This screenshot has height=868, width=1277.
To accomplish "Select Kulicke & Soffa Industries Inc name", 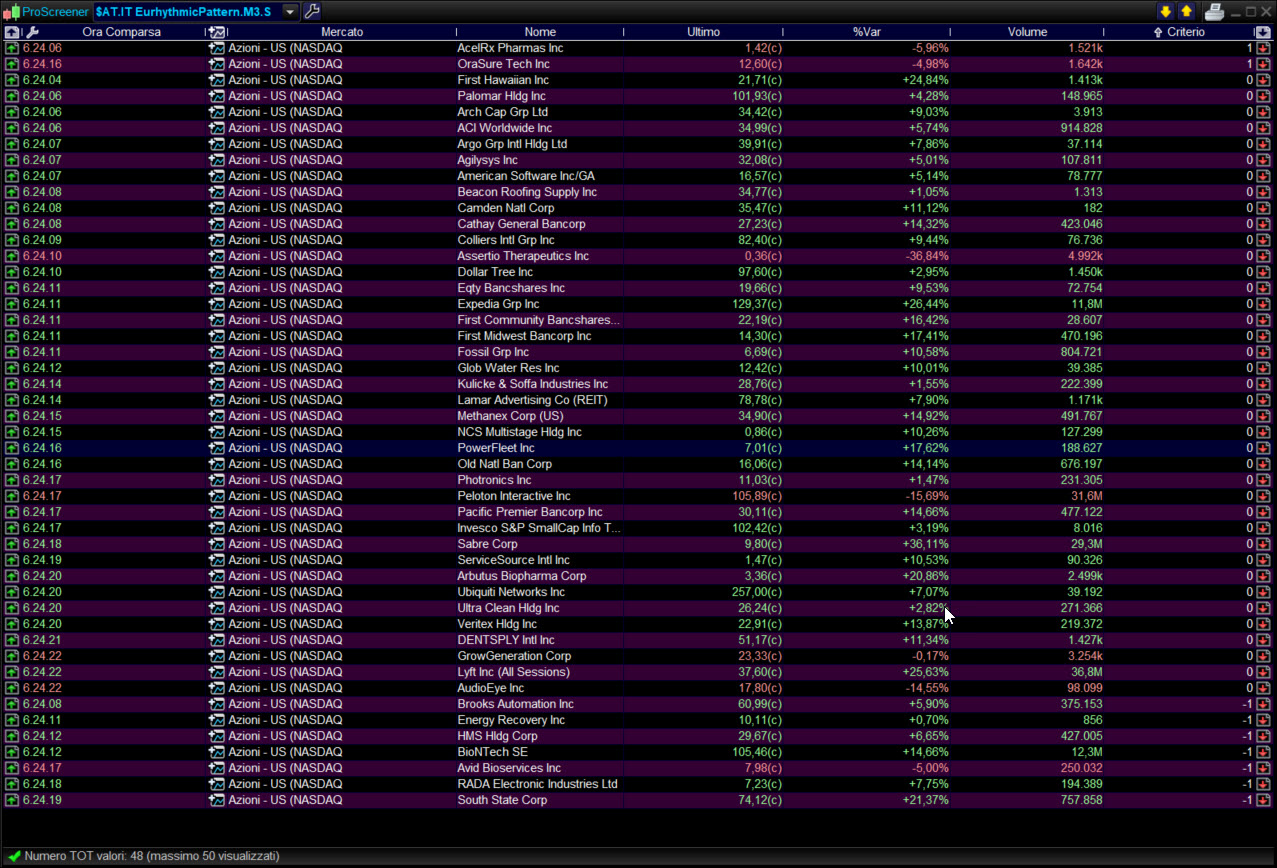I will [533, 384].
